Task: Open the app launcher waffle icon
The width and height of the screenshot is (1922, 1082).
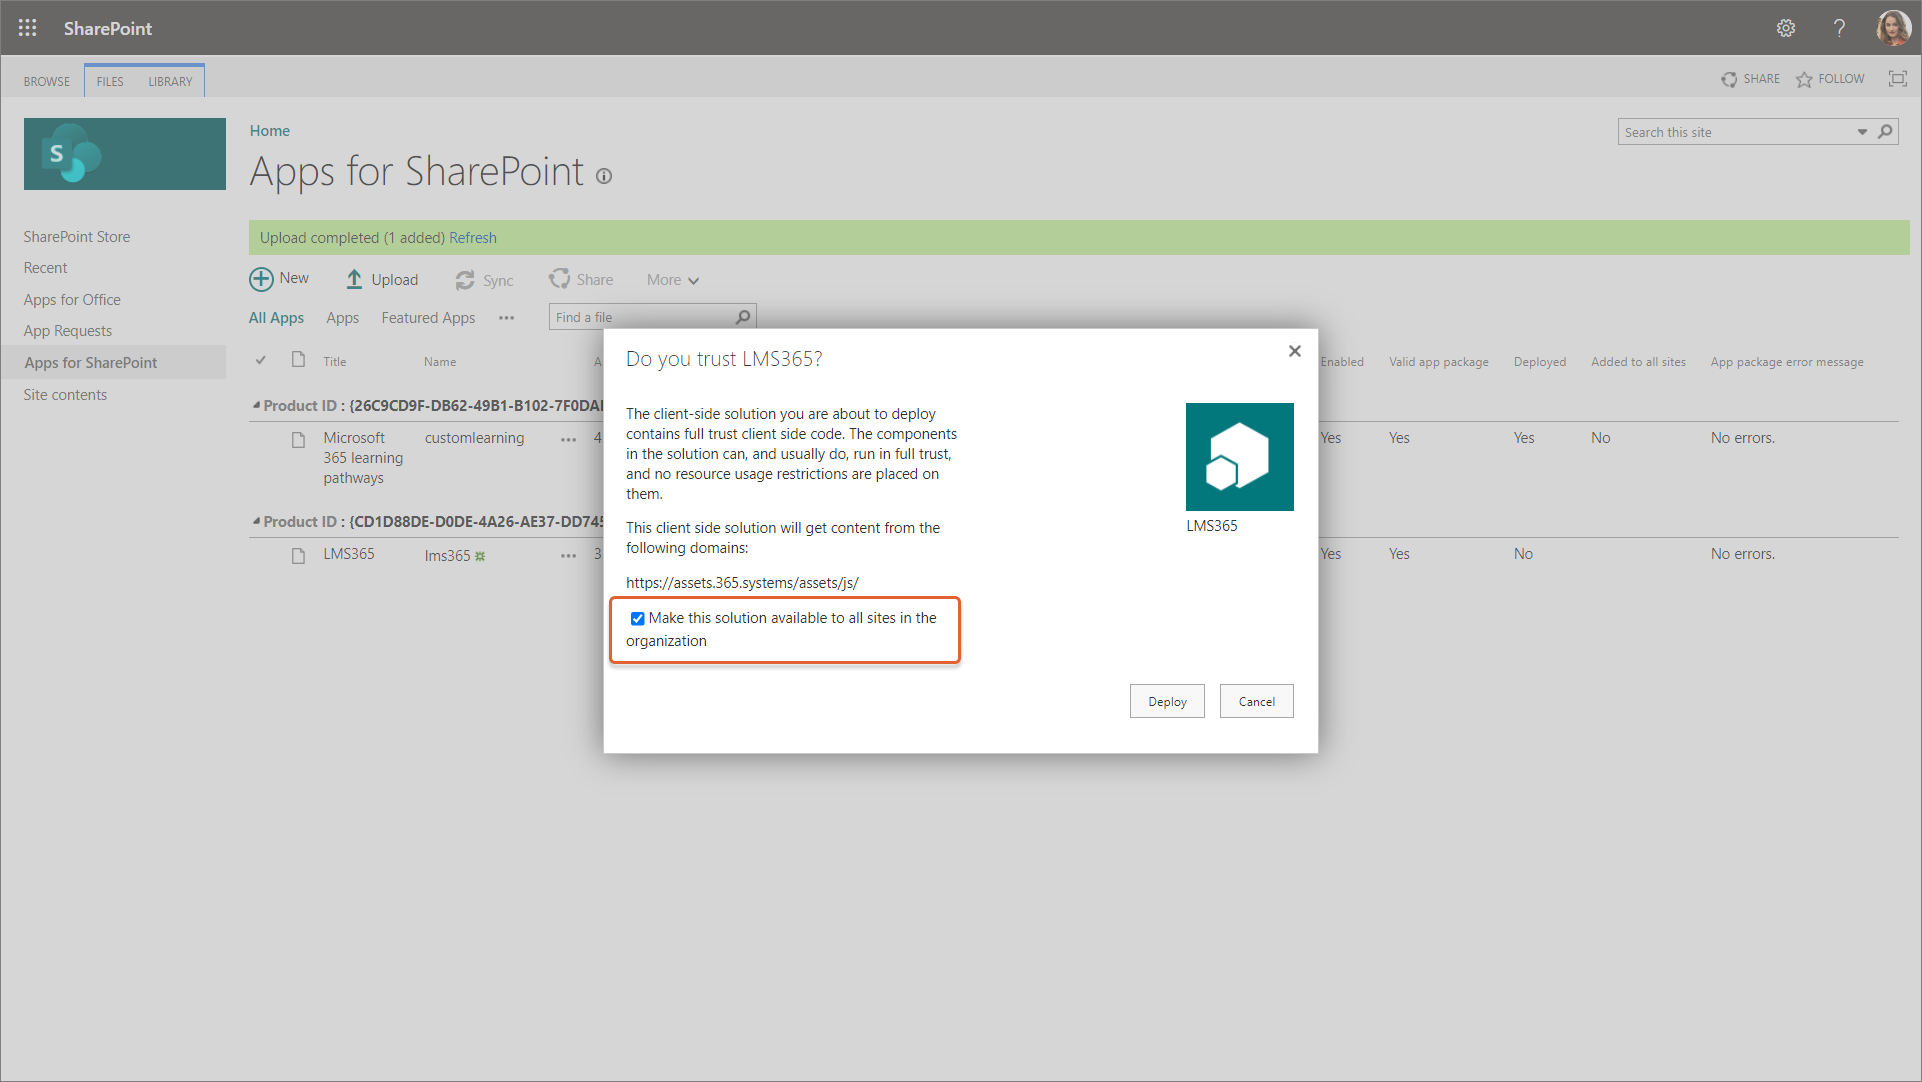Action: (27, 28)
